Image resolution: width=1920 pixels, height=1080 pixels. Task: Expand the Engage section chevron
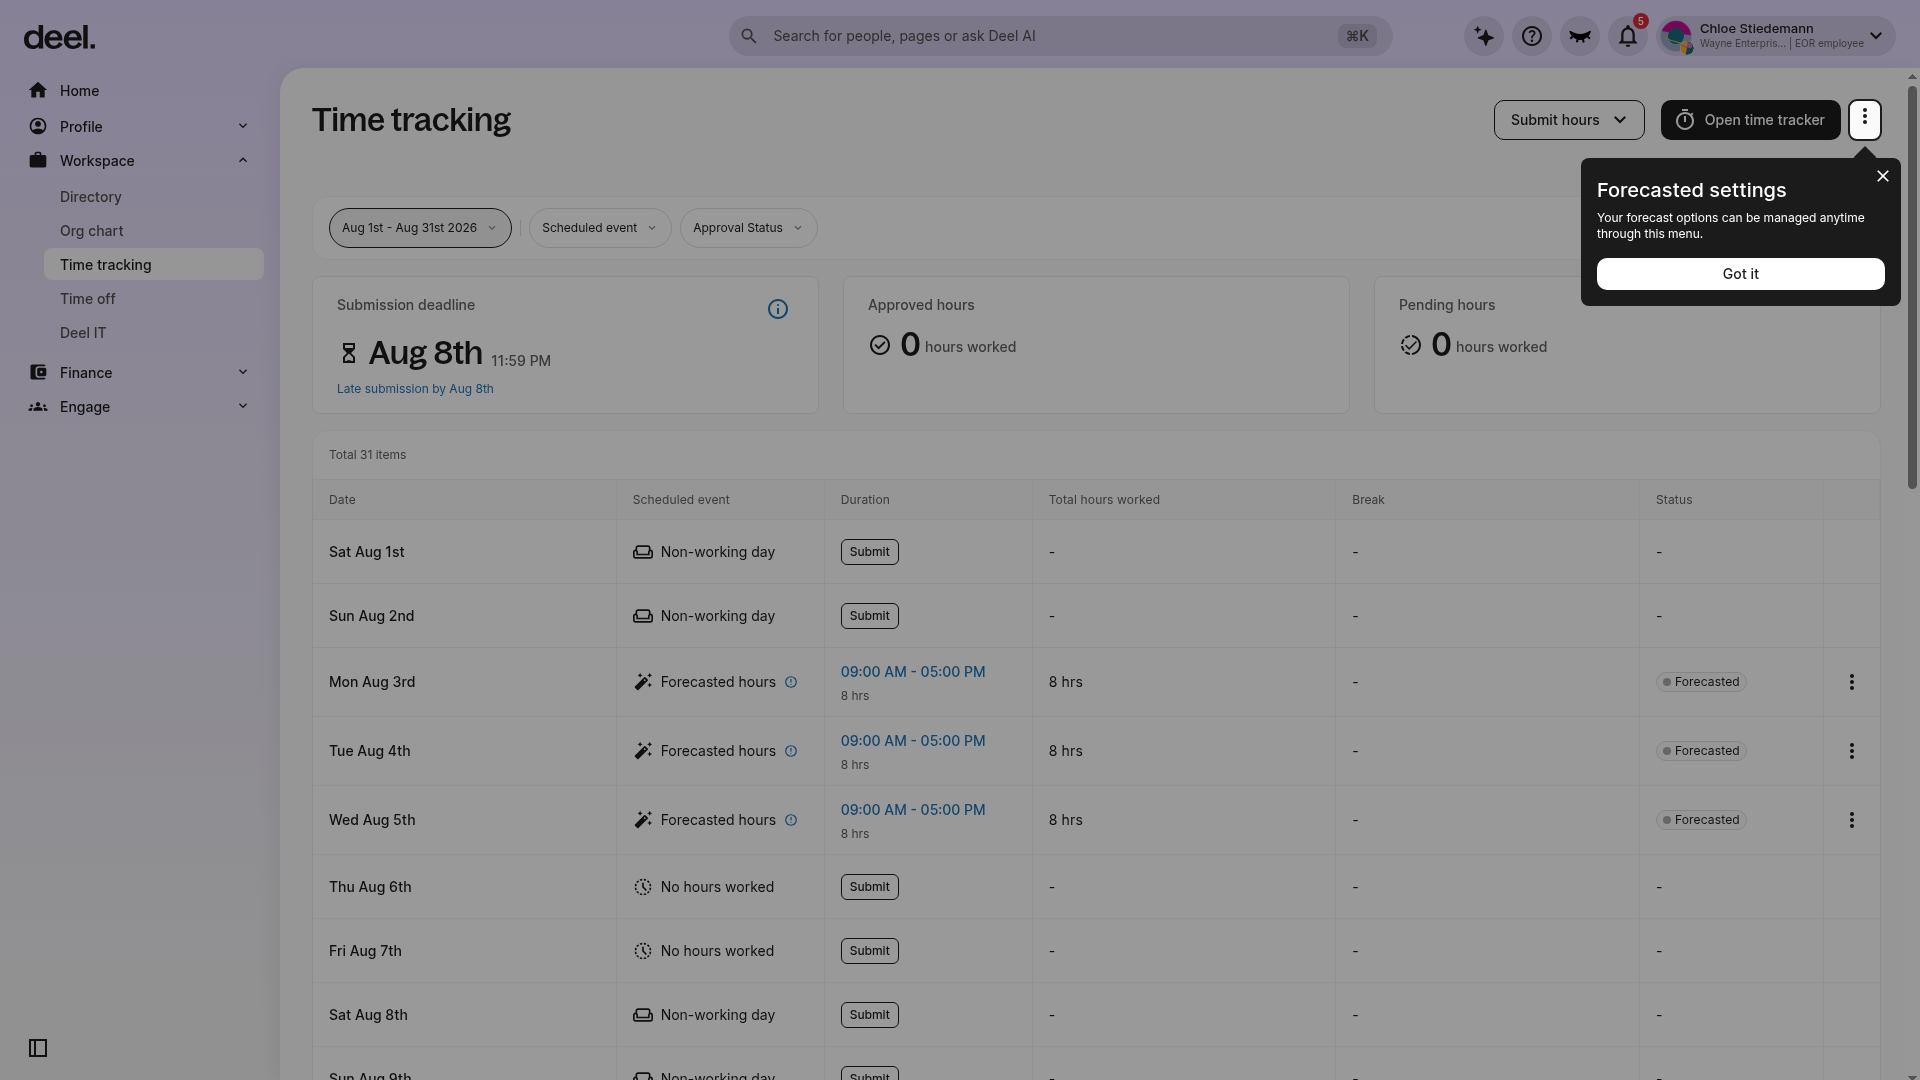click(243, 406)
